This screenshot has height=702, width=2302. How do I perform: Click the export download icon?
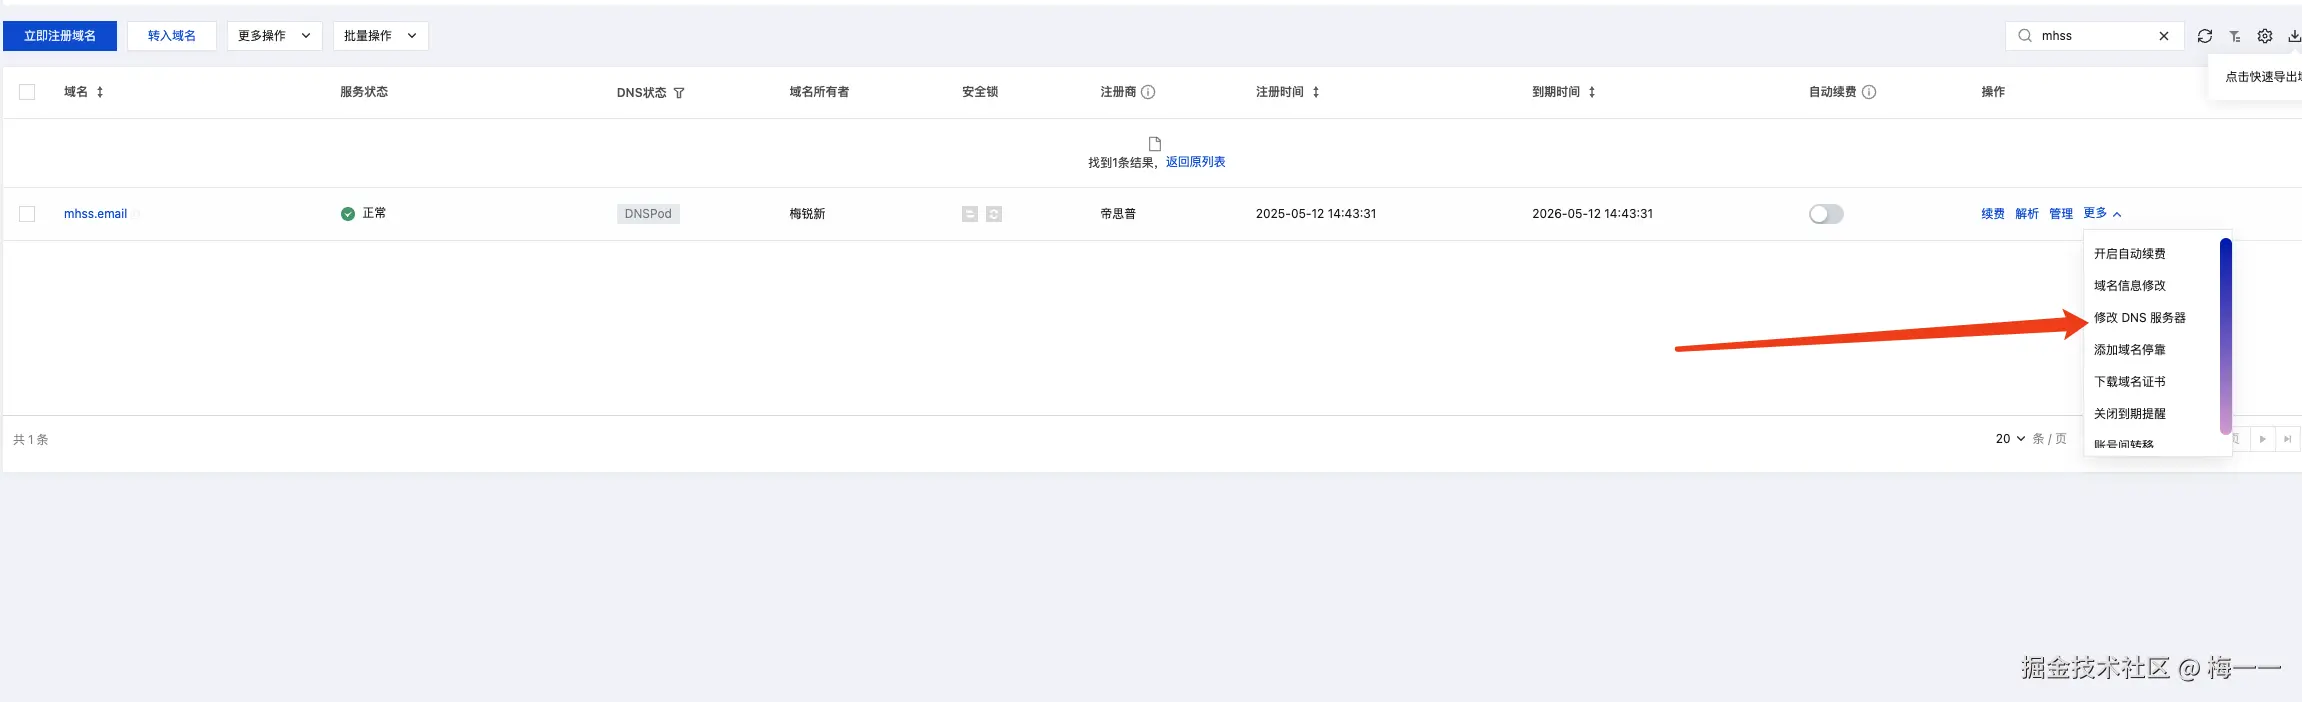(x=2294, y=36)
